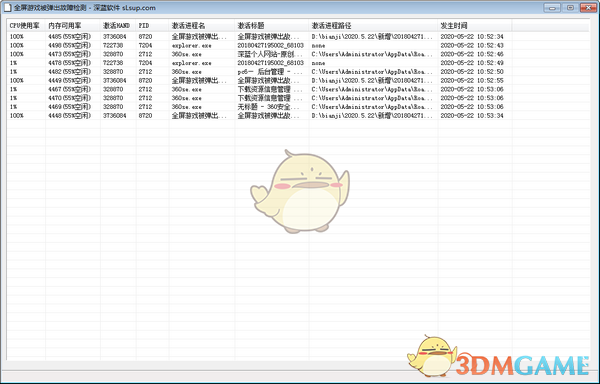Click CPU 100% in the 10:52:46 row
This screenshot has width=600, height=384.
[16, 54]
